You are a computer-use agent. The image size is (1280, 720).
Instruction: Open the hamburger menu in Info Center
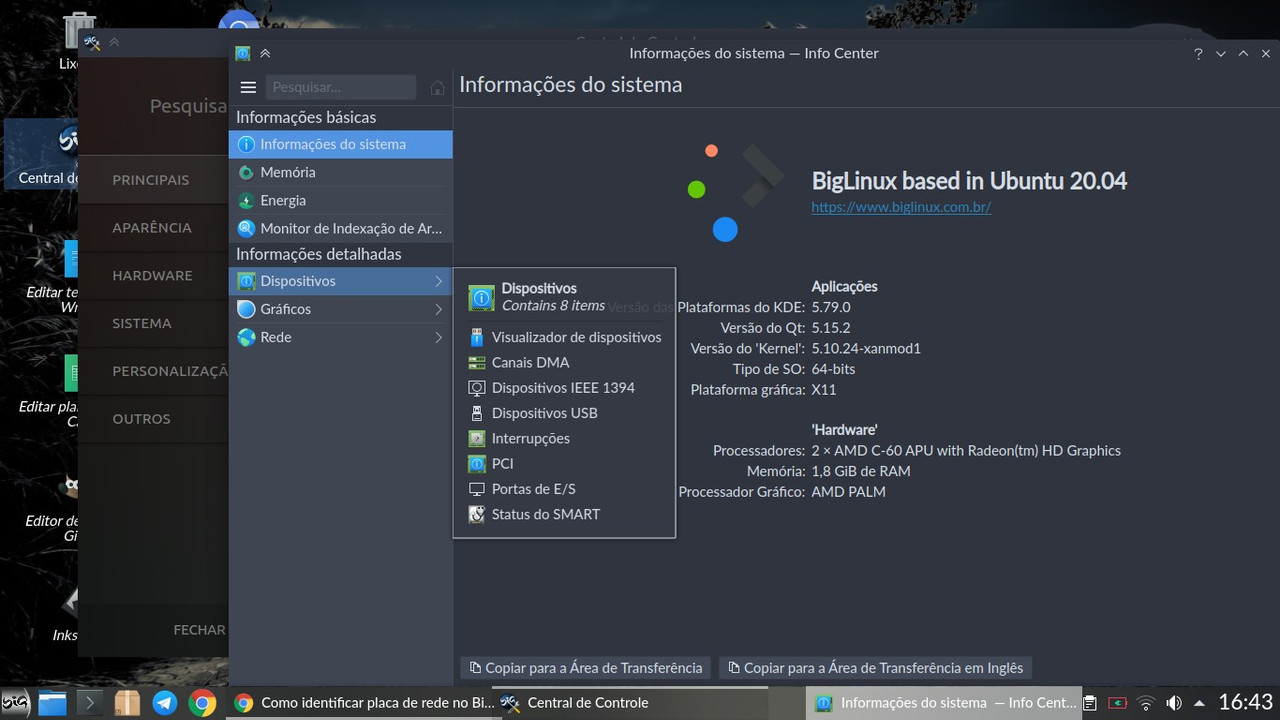(x=248, y=87)
